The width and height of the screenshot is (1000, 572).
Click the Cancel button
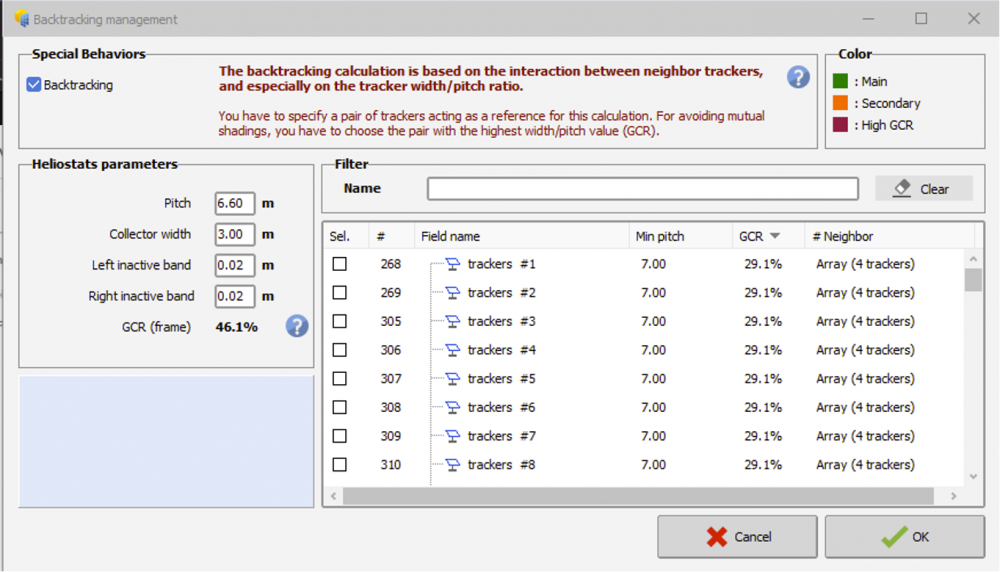click(x=737, y=537)
